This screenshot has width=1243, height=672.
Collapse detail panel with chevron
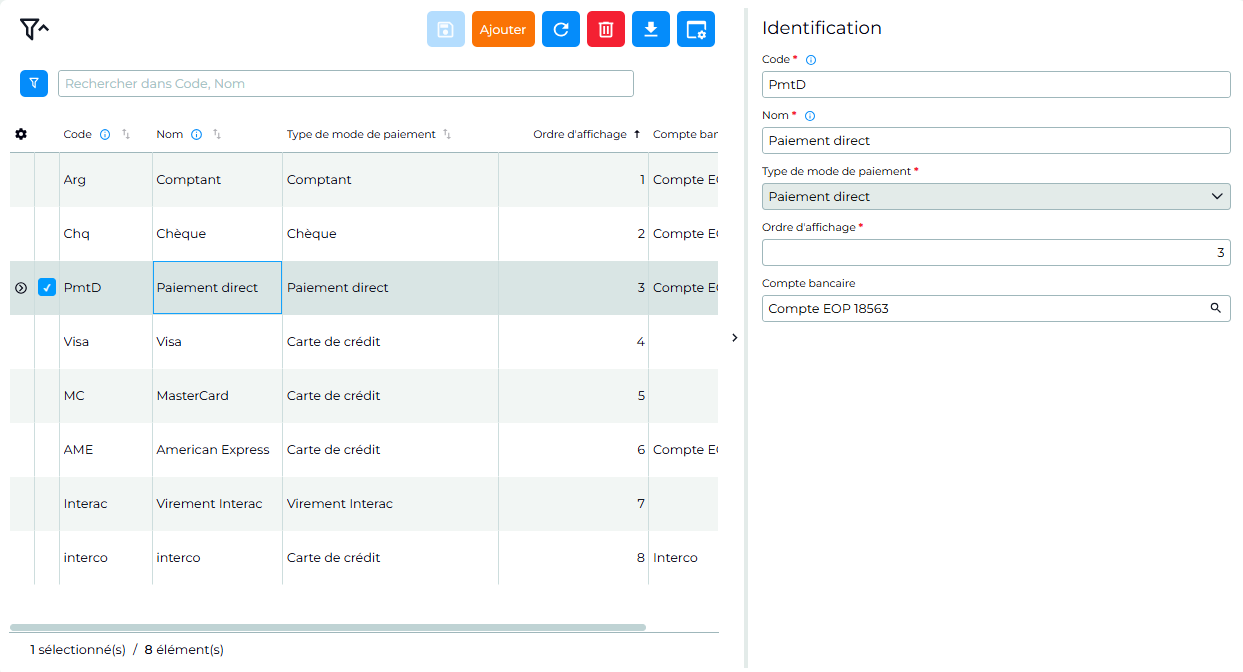735,338
